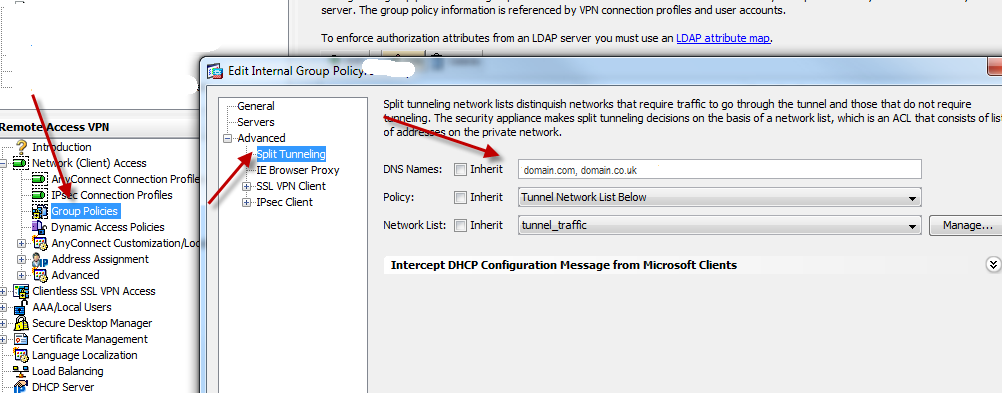Viewport: 1002px width, 393px height.
Task: Click the Load Balancing icon
Action: (21, 371)
